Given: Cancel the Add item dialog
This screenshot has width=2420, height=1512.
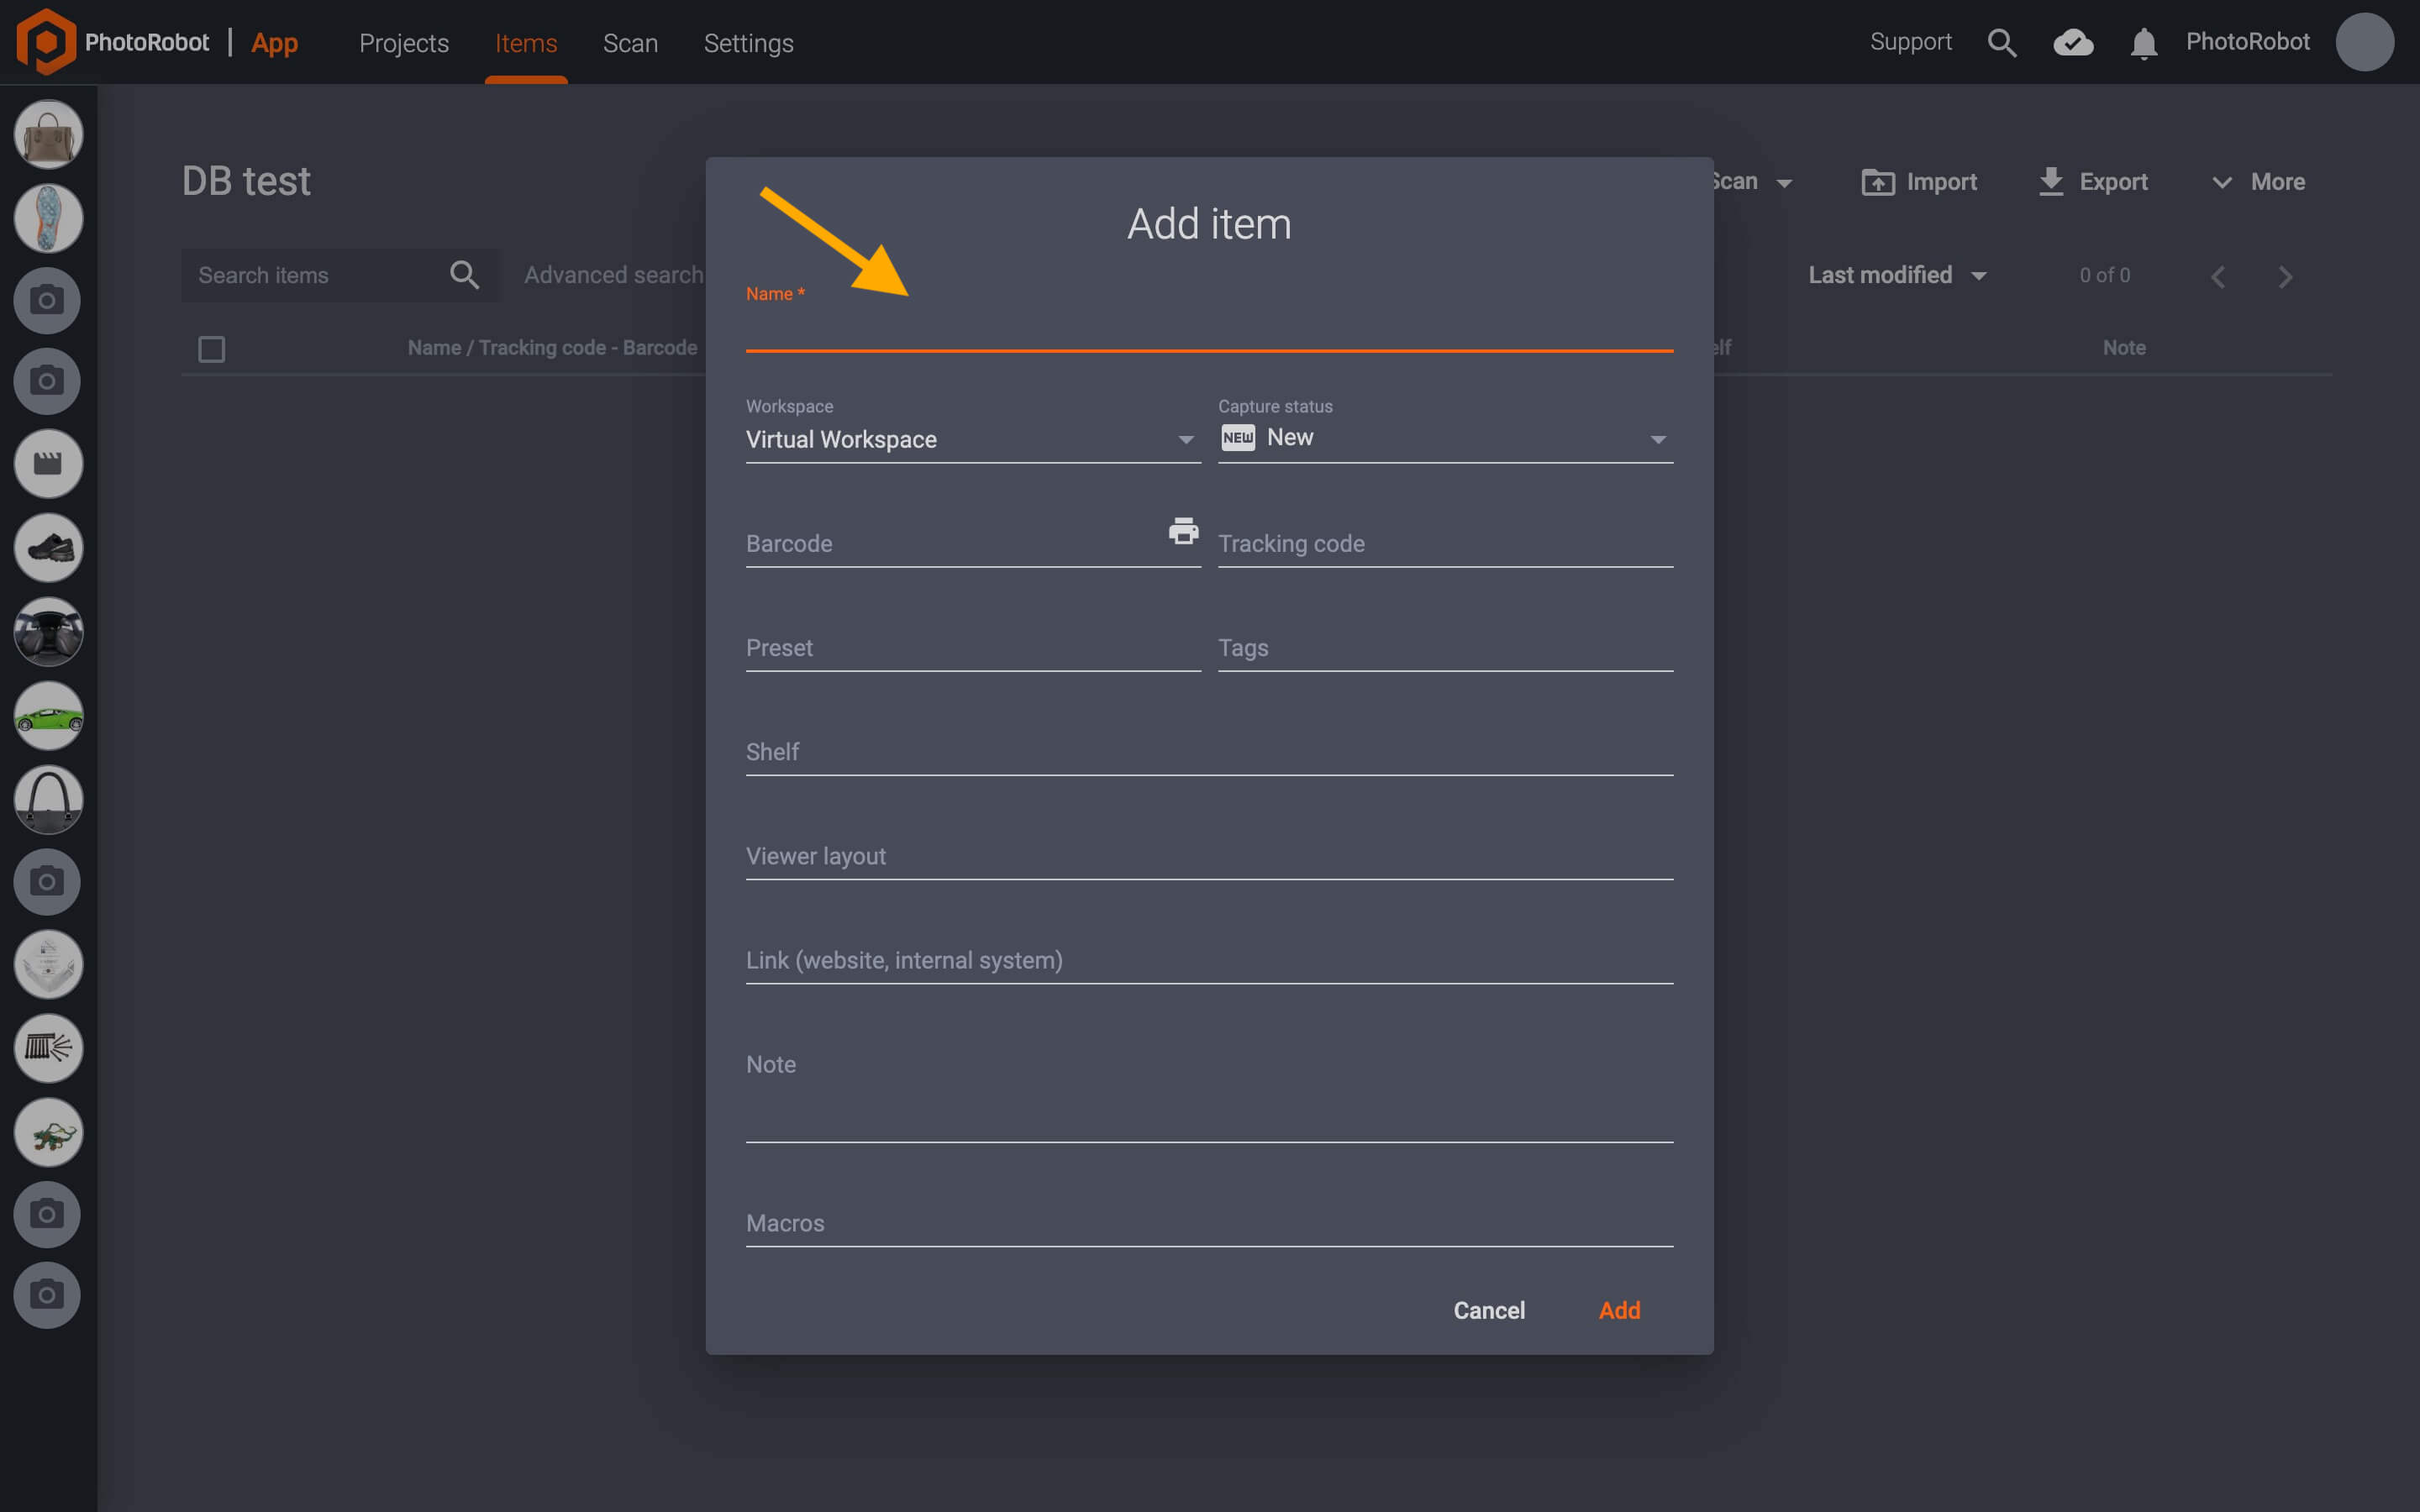Looking at the screenshot, I should tap(1489, 1310).
